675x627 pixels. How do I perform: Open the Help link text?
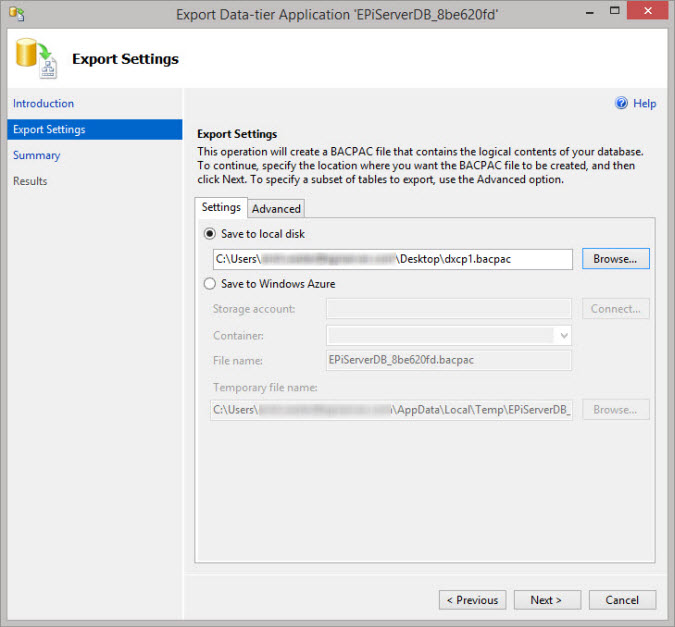[644, 103]
